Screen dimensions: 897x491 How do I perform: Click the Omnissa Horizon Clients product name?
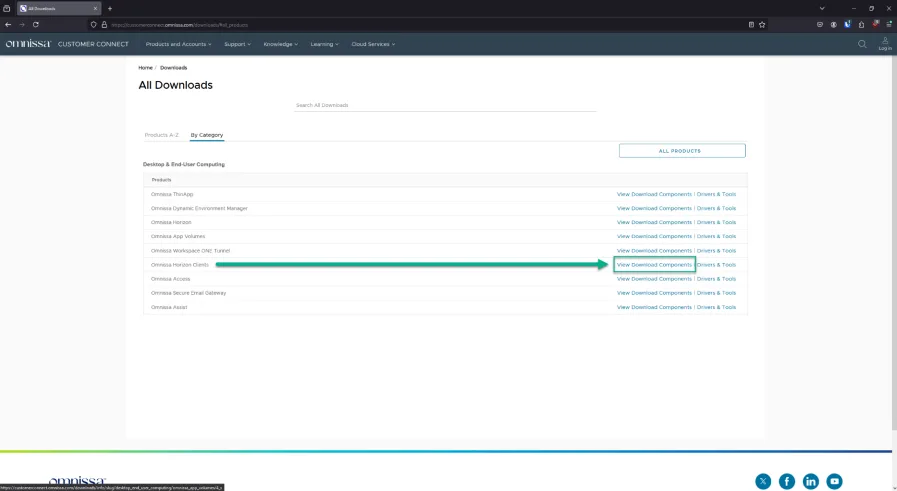coord(180,265)
